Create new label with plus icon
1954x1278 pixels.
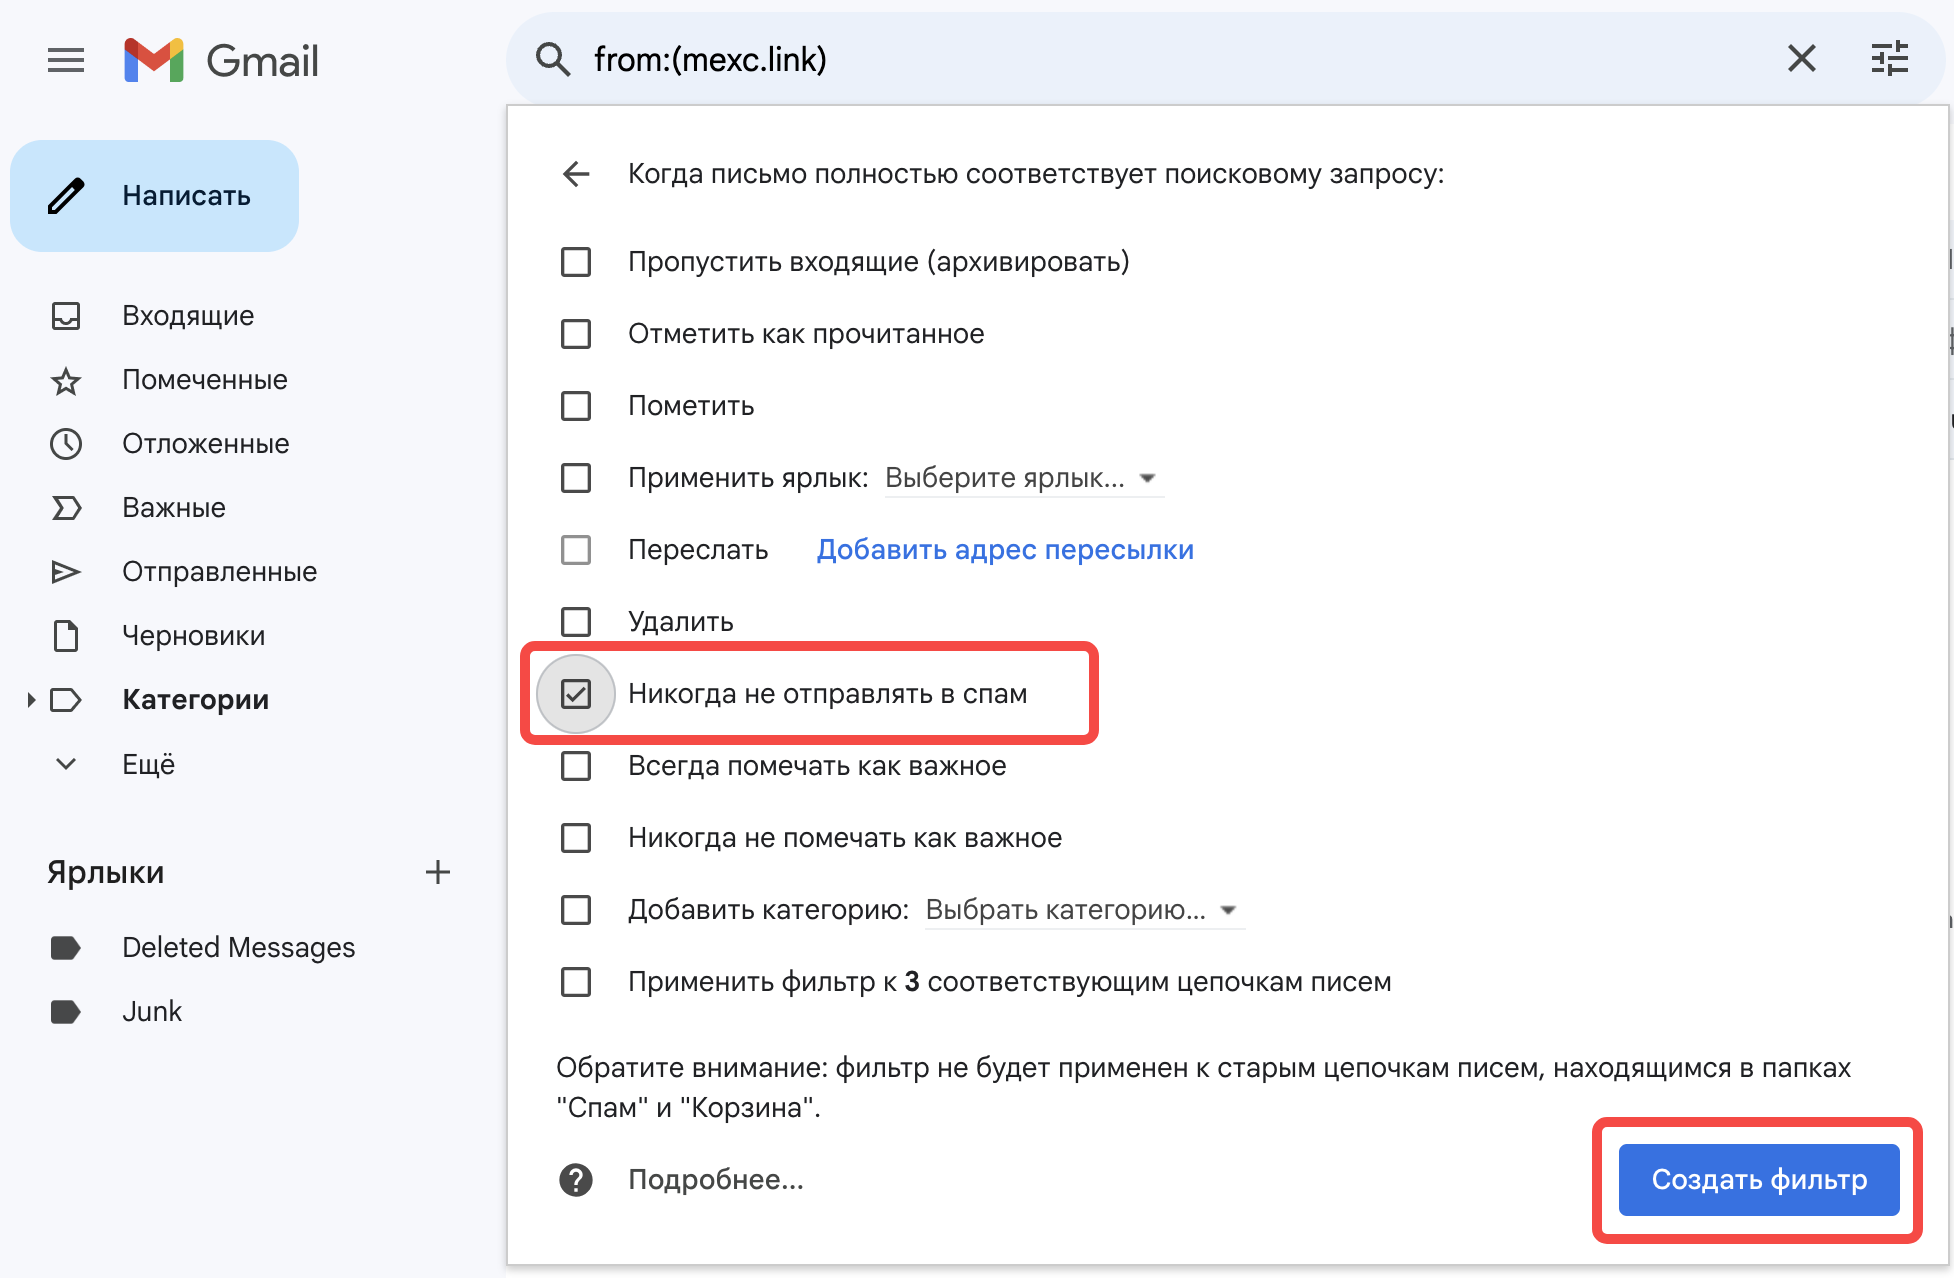coord(437,872)
